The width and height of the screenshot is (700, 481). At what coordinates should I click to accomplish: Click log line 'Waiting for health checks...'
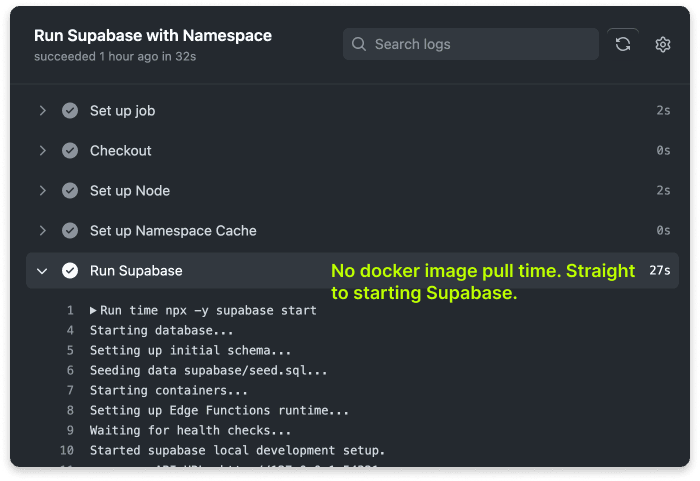pos(191,431)
